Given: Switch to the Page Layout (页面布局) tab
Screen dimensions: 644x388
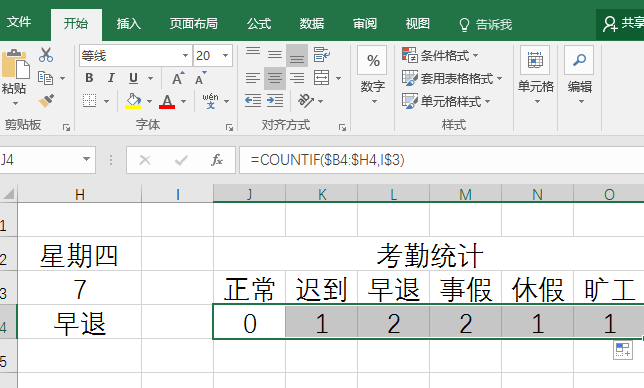Looking at the screenshot, I should pyautogui.click(x=194, y=24).
